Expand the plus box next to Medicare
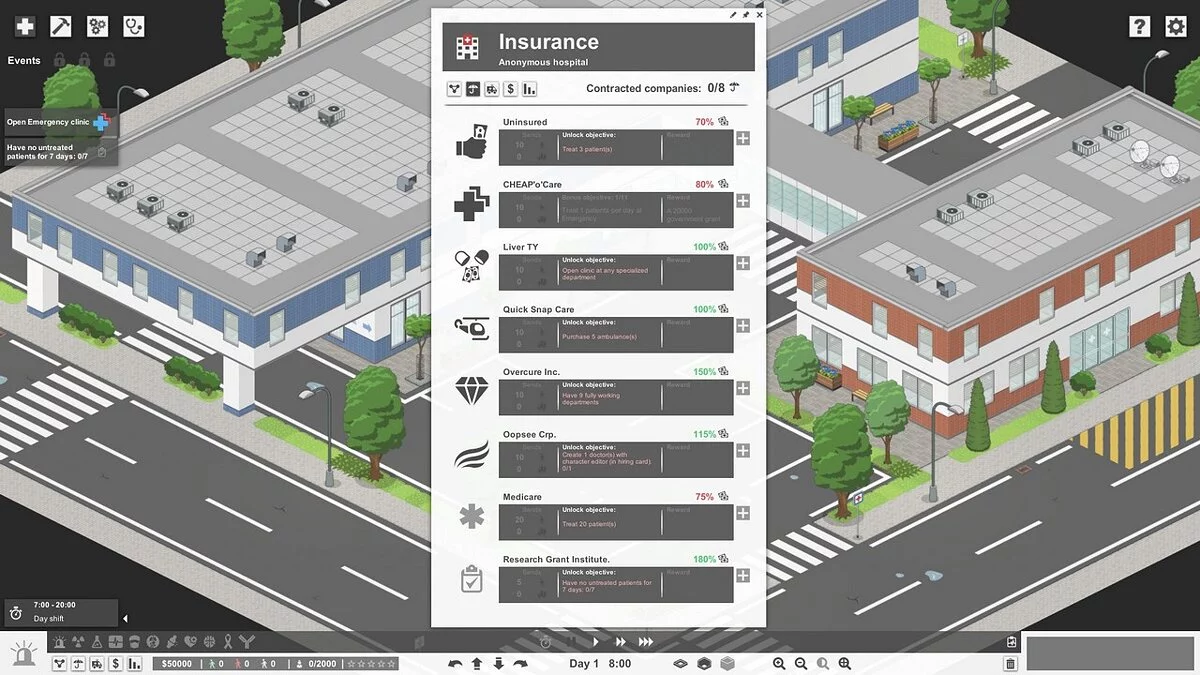The image size is (1200, 675). point(741,513)
